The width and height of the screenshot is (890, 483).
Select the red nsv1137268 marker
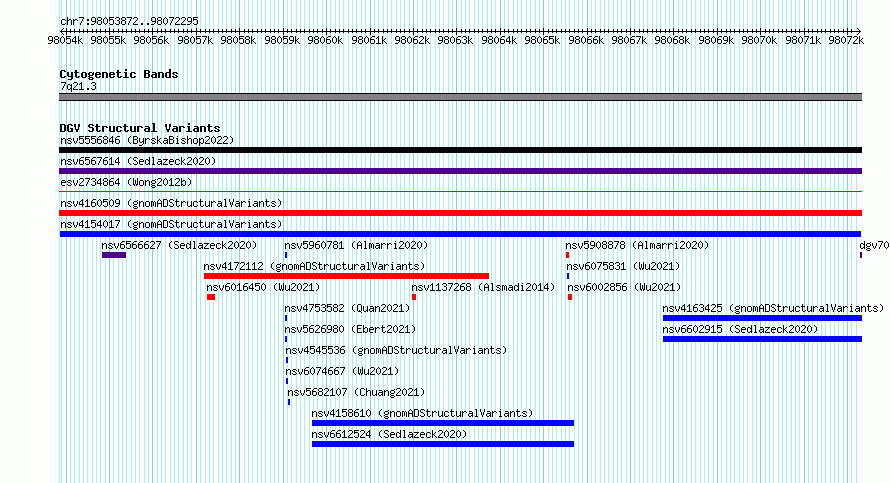(x=414, y=297)
